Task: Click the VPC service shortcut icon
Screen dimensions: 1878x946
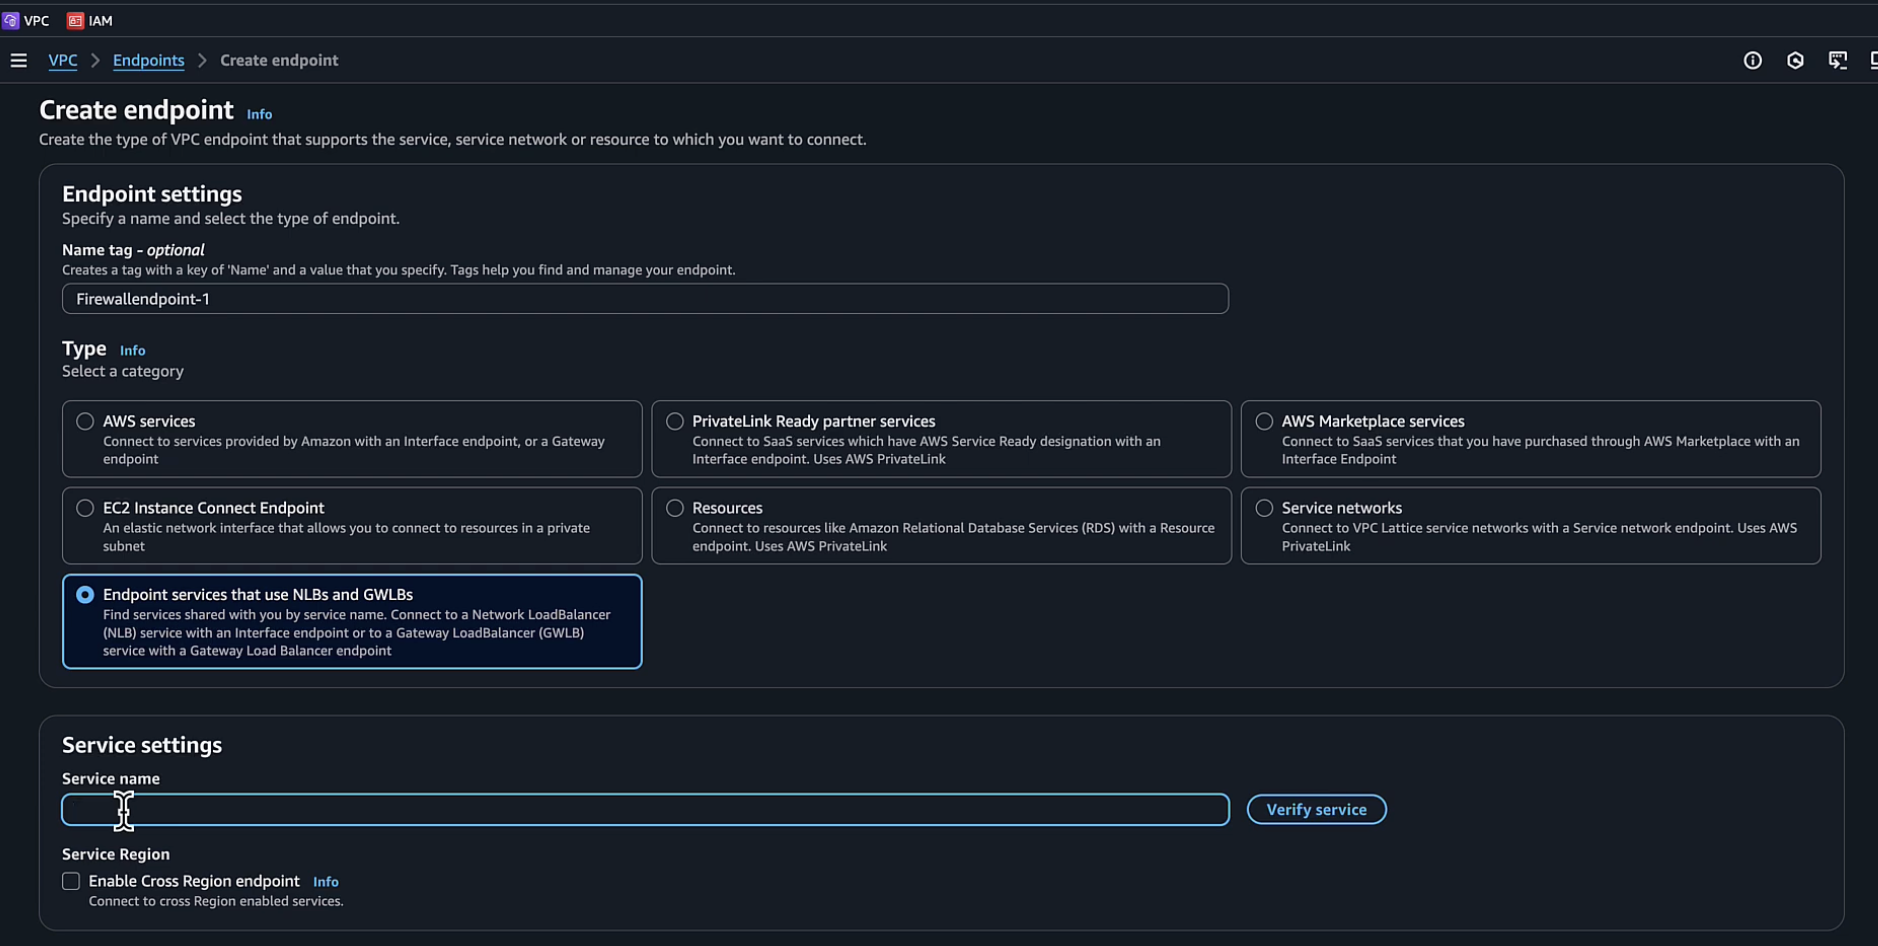Action: [x=11, y=20]
